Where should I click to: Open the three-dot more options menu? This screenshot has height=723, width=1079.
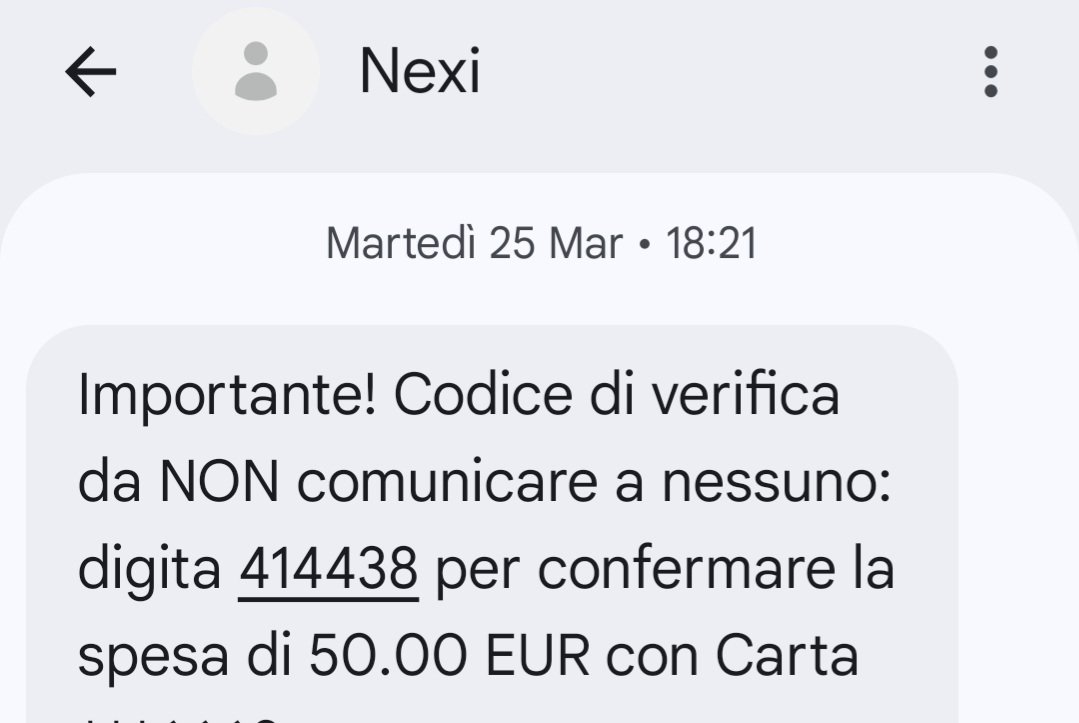pyautogui.click(x=990, y=72)
